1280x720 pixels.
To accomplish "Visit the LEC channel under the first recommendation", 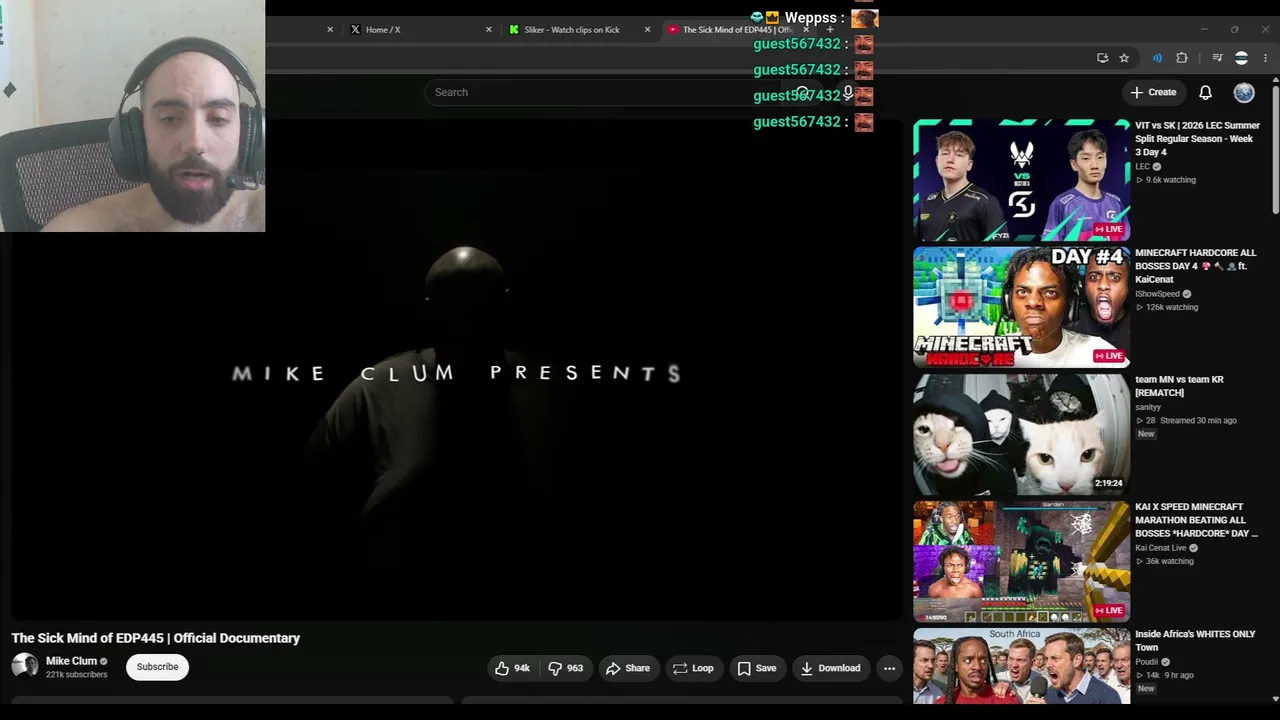I will pyautogui.click(x=1142, y=167).
